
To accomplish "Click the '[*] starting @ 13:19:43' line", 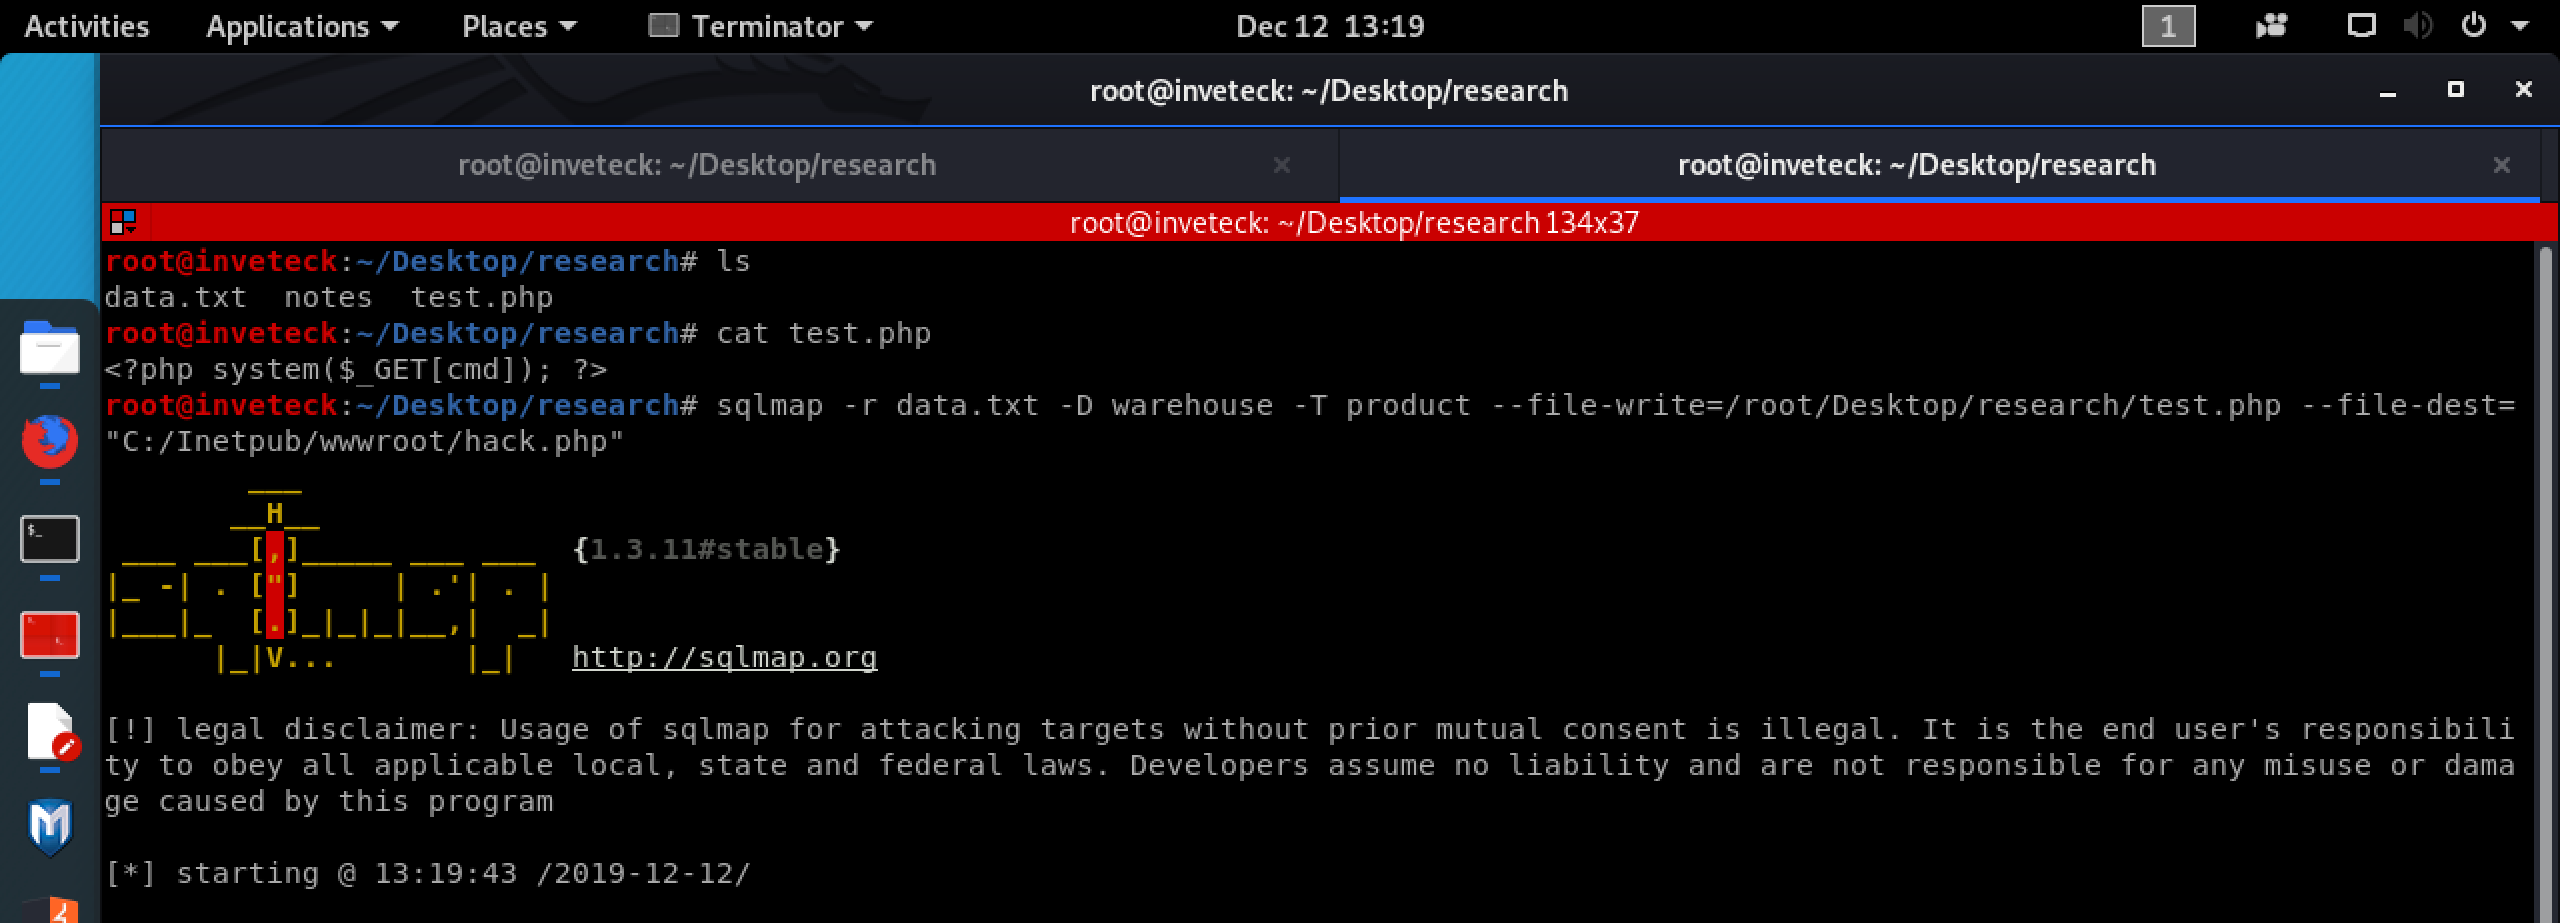I will [428, 873].
